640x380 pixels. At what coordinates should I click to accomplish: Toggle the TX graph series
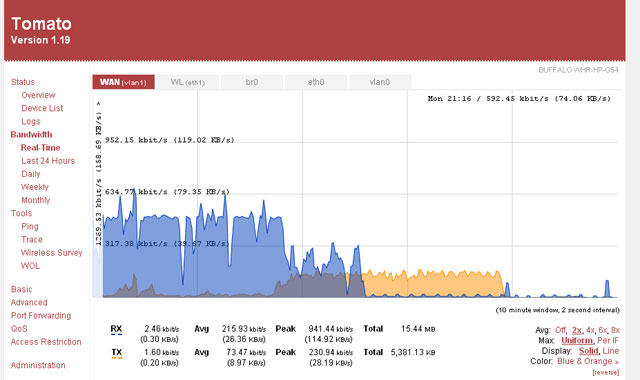click(x=117, y=353)
